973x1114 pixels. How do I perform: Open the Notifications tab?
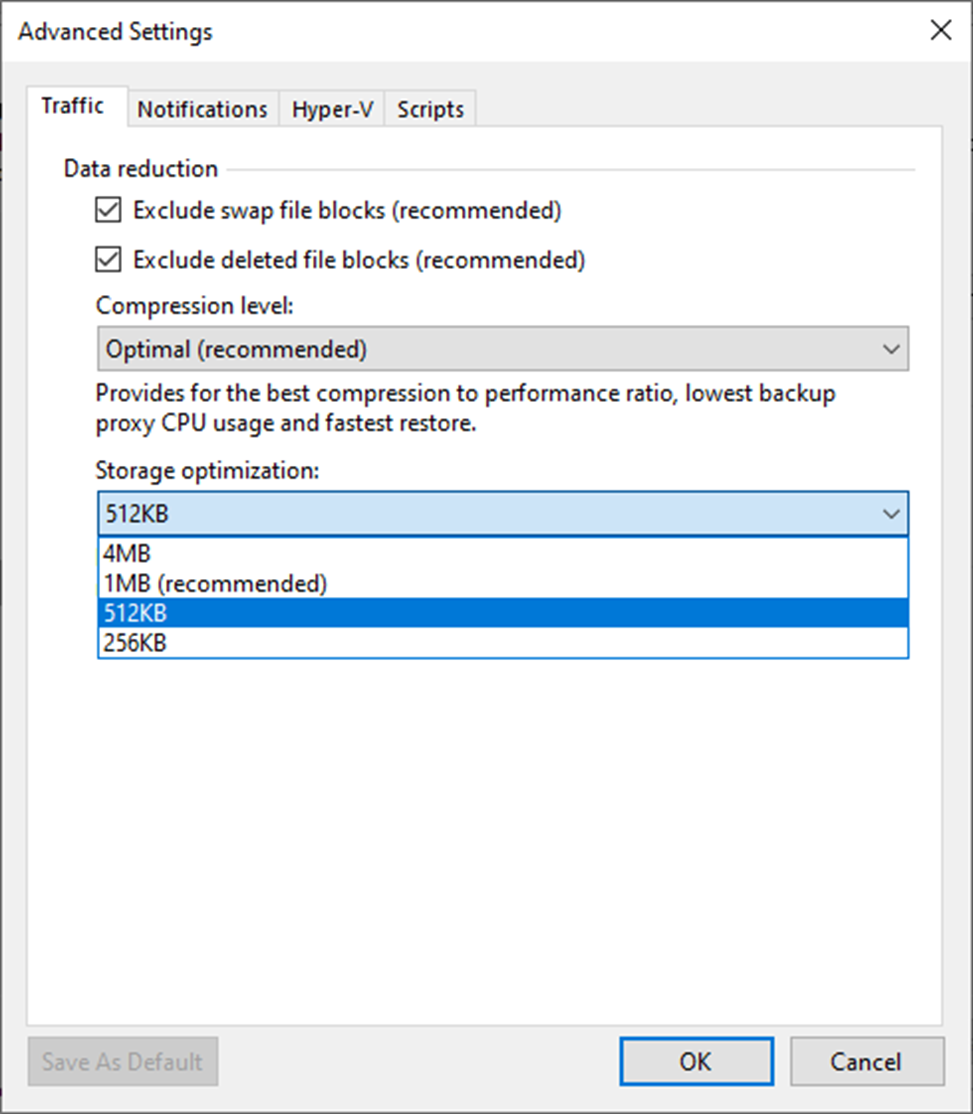click(x=202, y=109)
